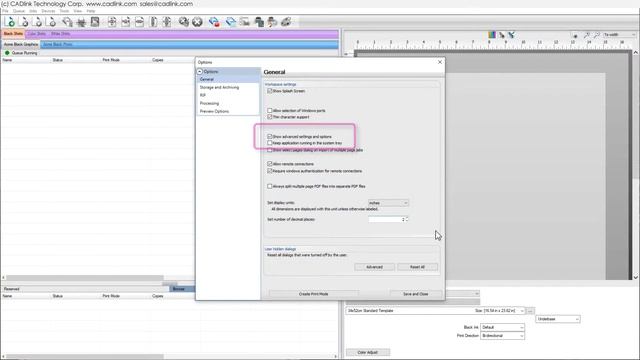Toggle Thin character support checkbox
The width and height of the screenshot is (640, 360).
click(x=270, y=117)
